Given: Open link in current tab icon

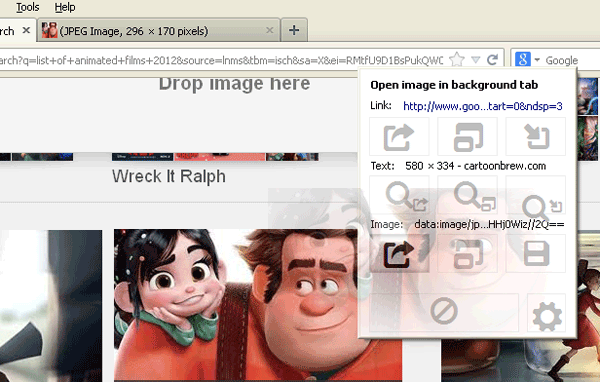Looking at the screenshot, I should tap(536, 137).
